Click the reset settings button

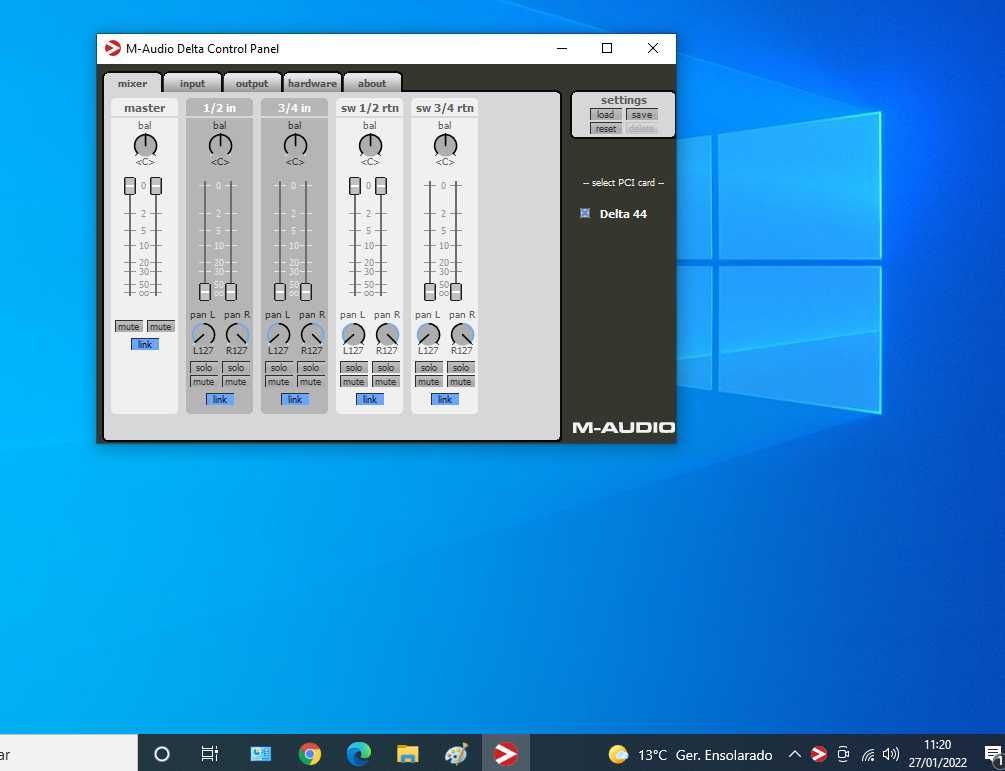606,129
